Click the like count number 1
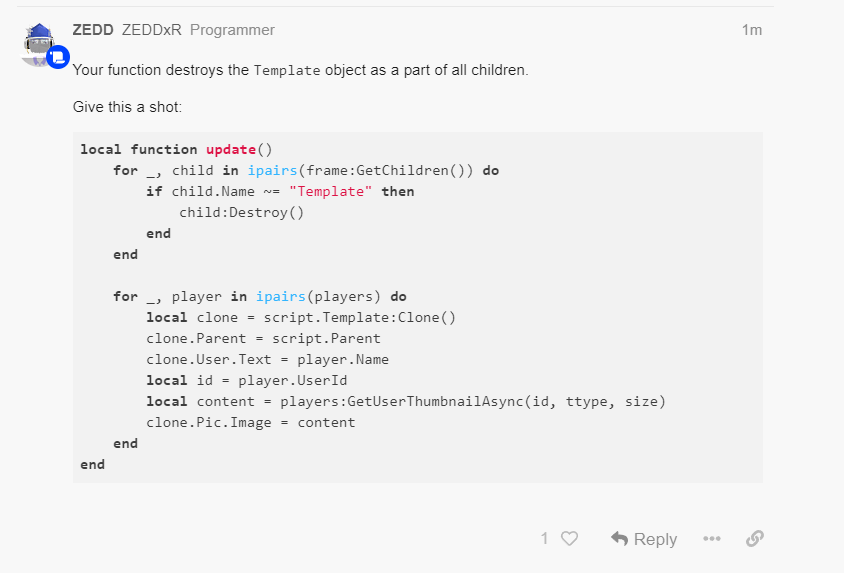 click(545, 539)
